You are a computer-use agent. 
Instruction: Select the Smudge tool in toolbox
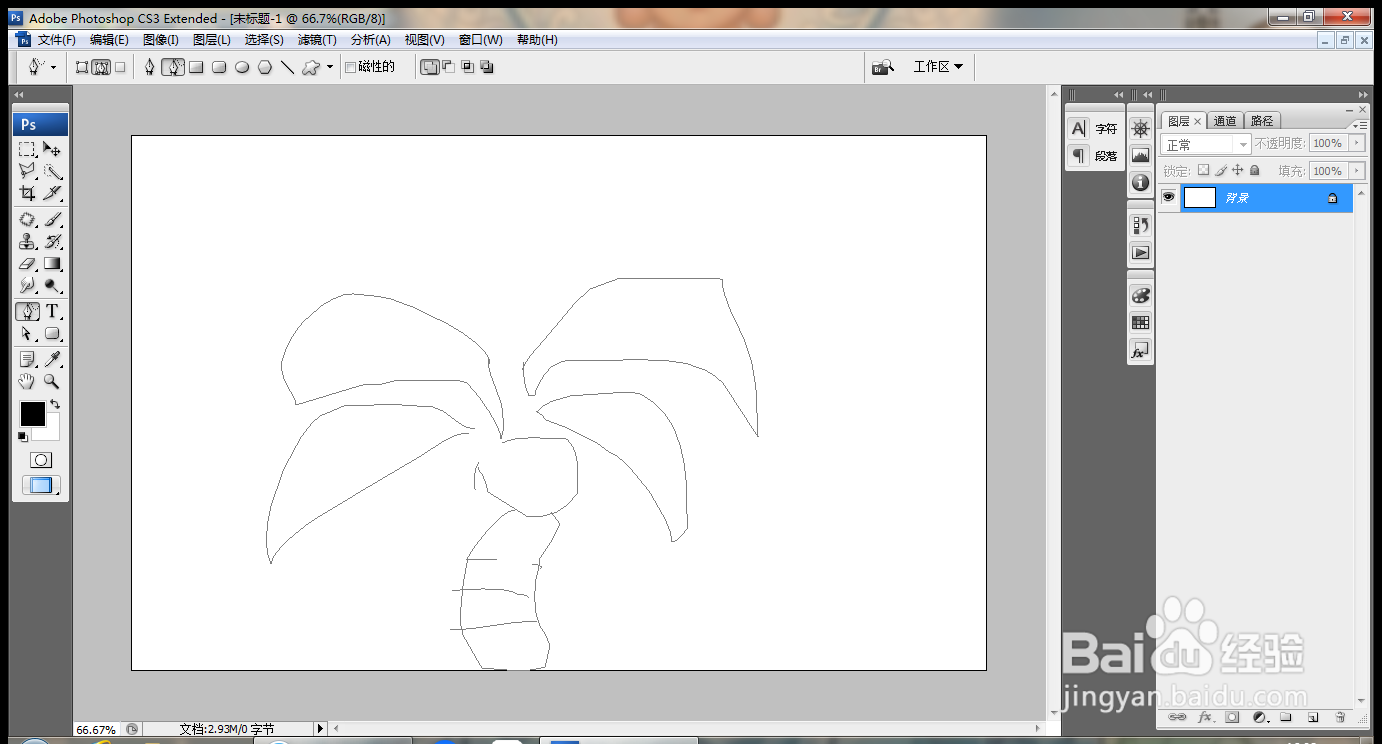pyautogui.click(x=28, y=286)
